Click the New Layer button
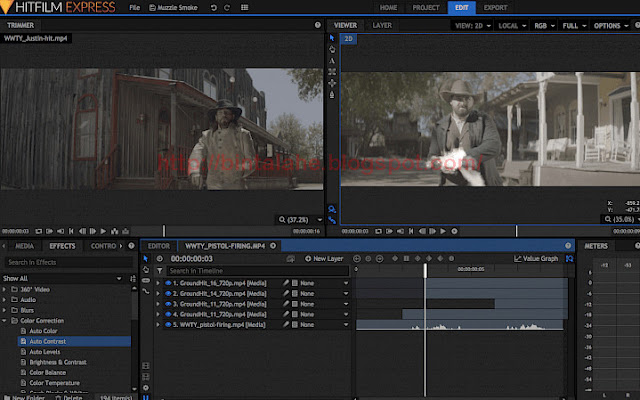Viewport: 640px width, 400px height. tap(324, 258)
